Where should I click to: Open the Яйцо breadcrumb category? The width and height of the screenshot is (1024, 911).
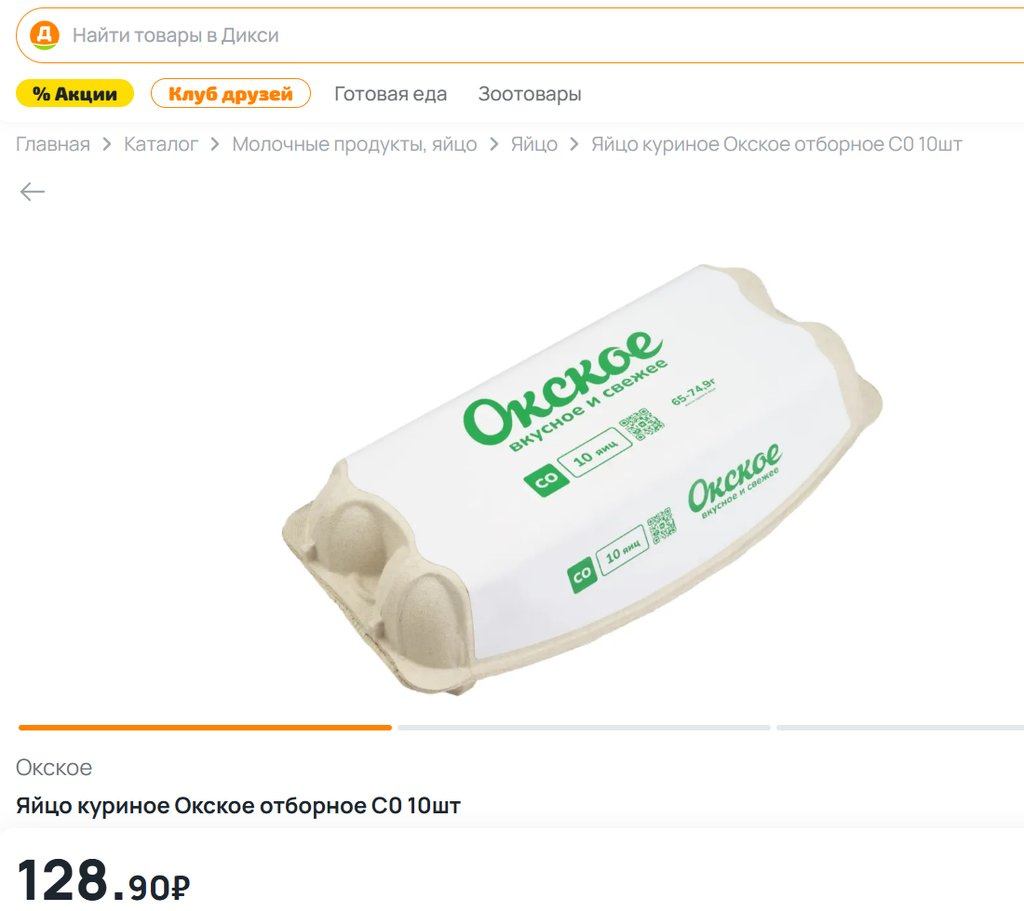(534, 145)
